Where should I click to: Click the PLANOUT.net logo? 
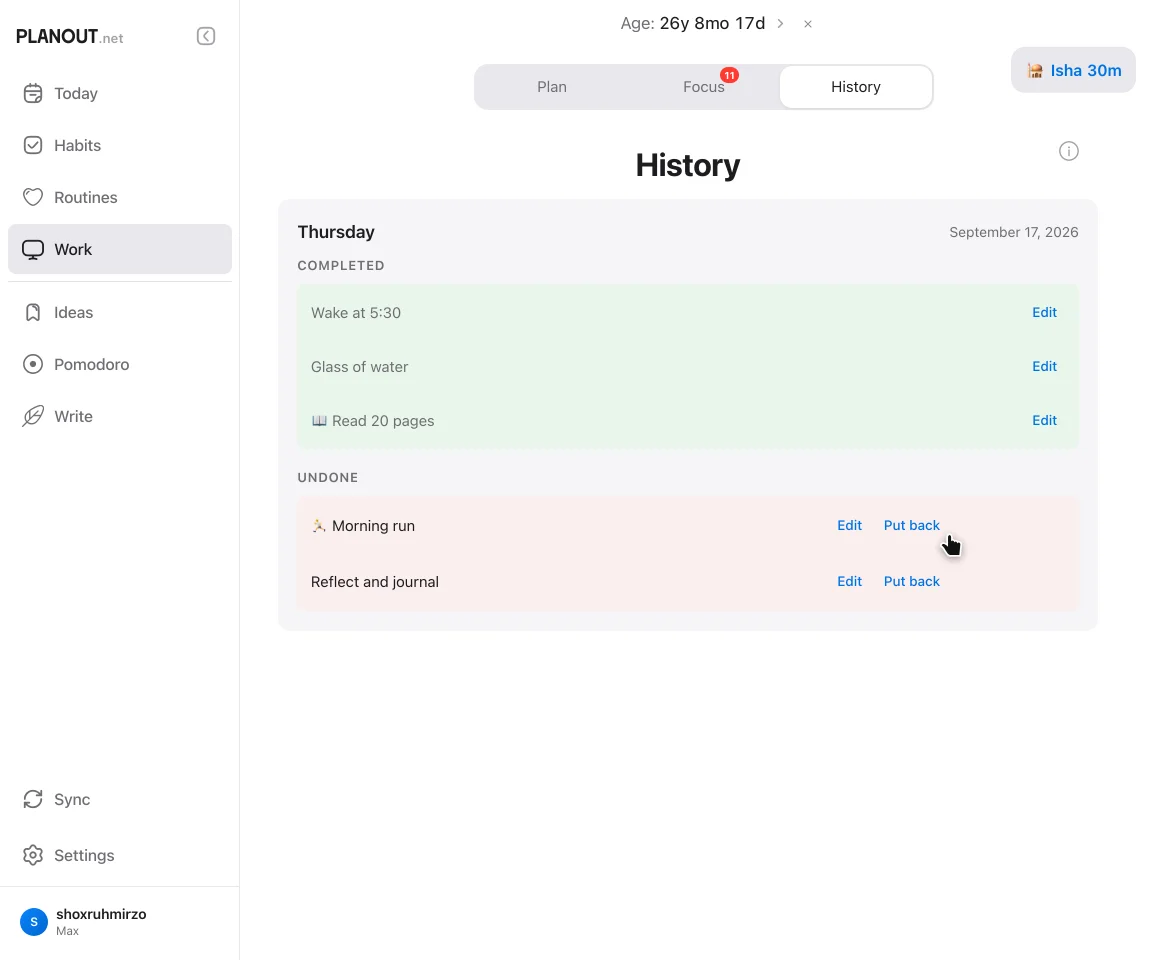70,37
